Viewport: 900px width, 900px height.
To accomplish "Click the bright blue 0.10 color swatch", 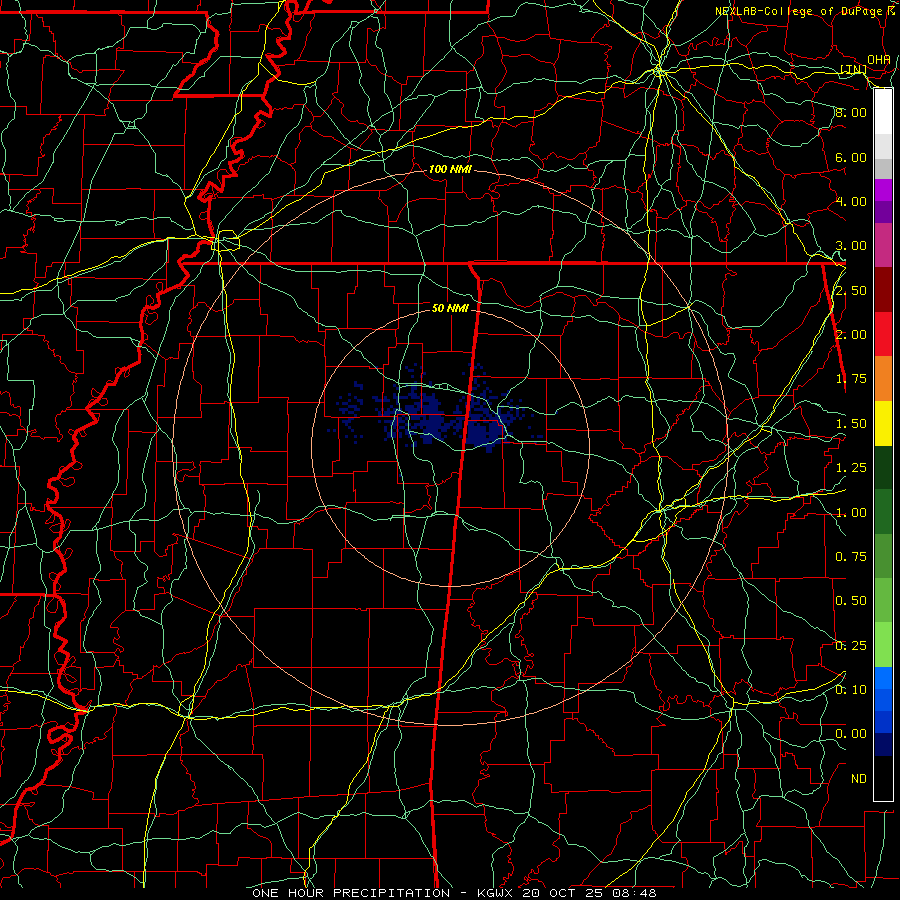I will 883,678.
